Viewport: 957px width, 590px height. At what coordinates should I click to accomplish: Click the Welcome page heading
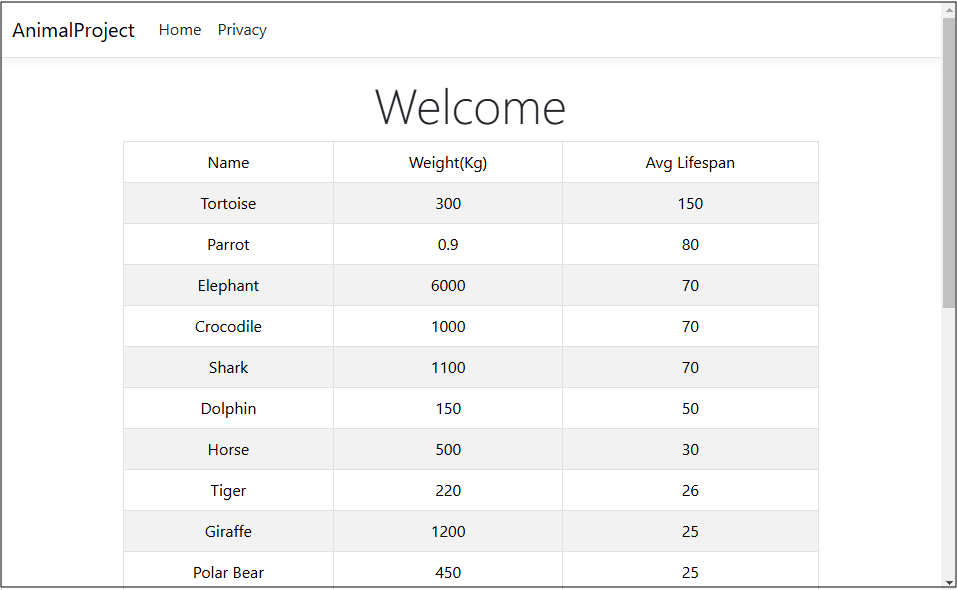(470, 107)
